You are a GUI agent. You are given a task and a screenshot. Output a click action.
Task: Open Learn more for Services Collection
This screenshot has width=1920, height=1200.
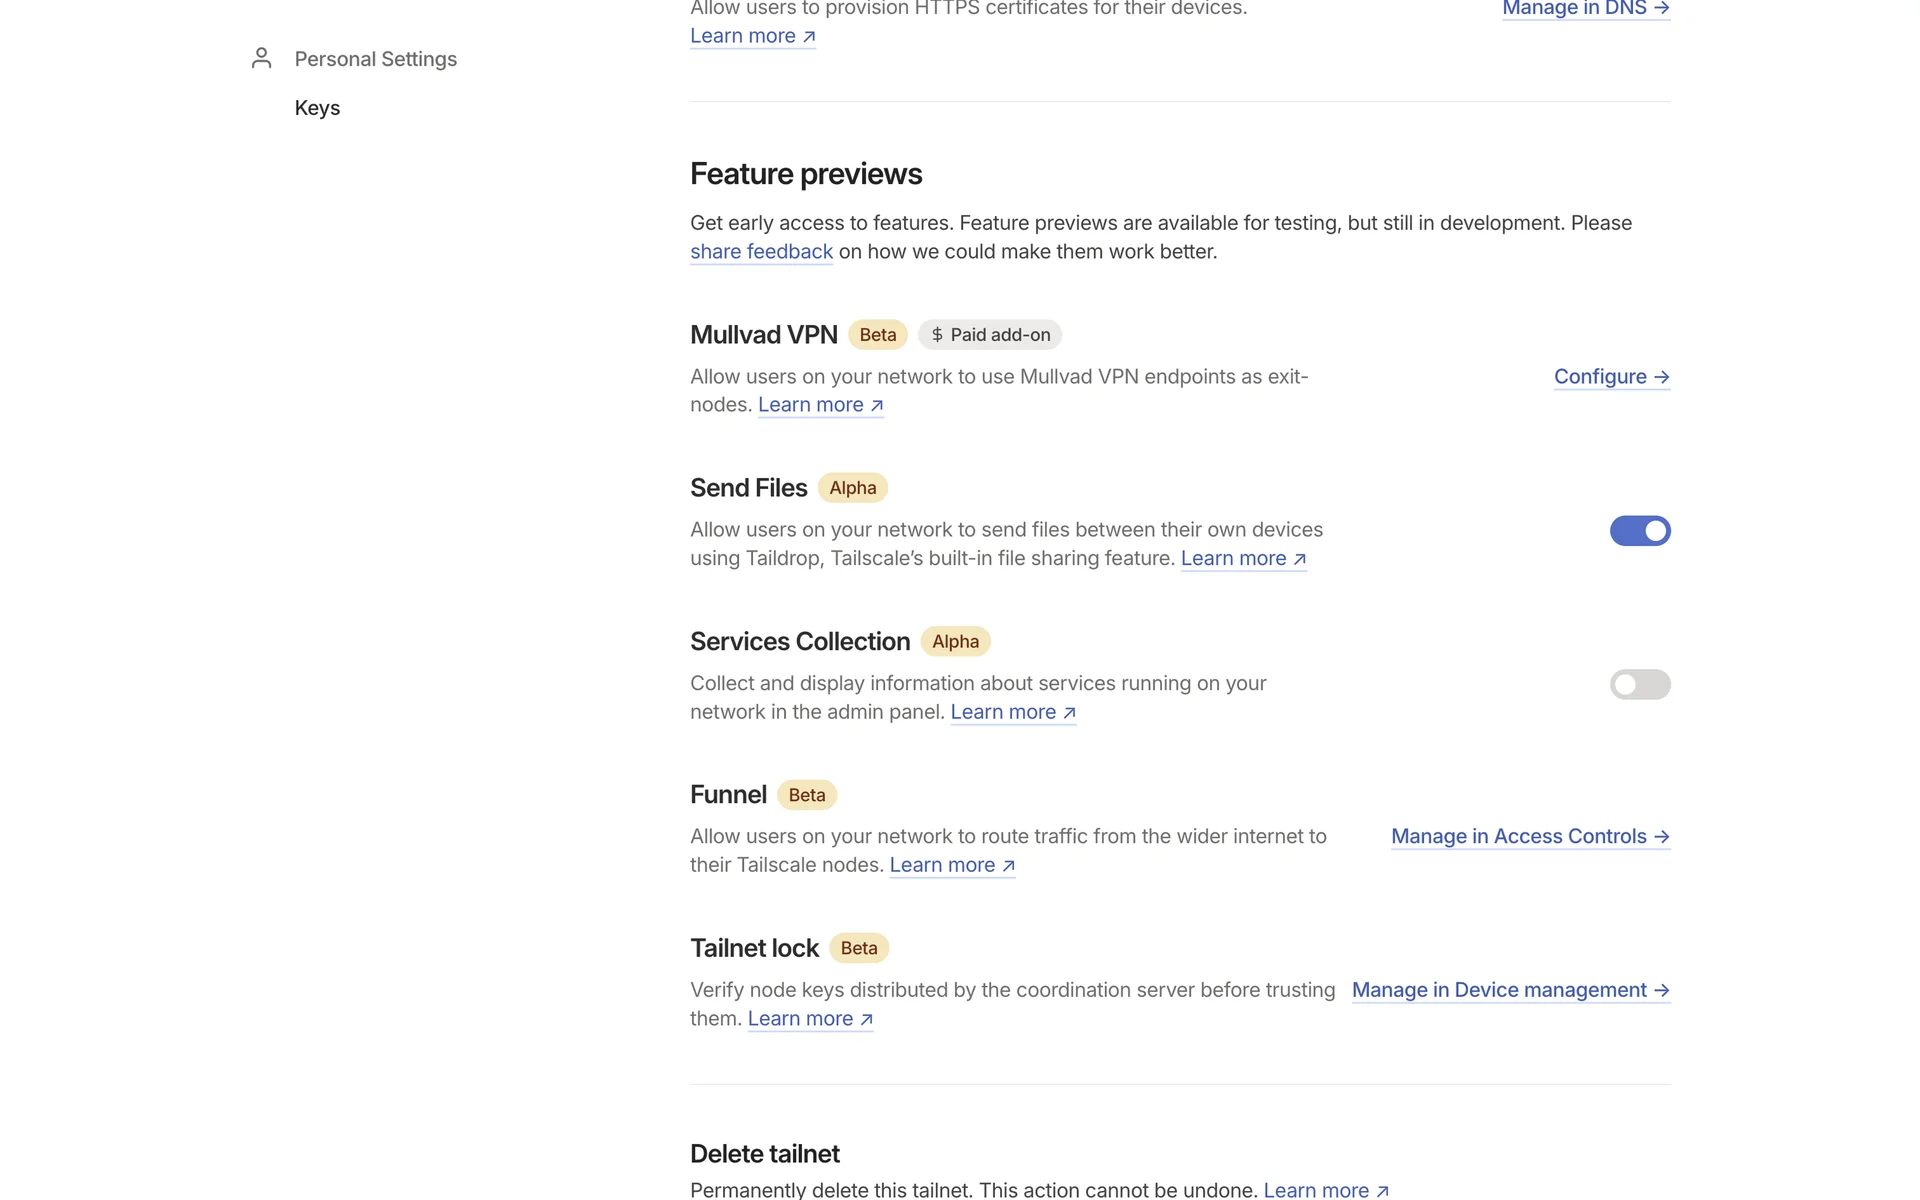pyautogui.click(x=1012, y=712)
